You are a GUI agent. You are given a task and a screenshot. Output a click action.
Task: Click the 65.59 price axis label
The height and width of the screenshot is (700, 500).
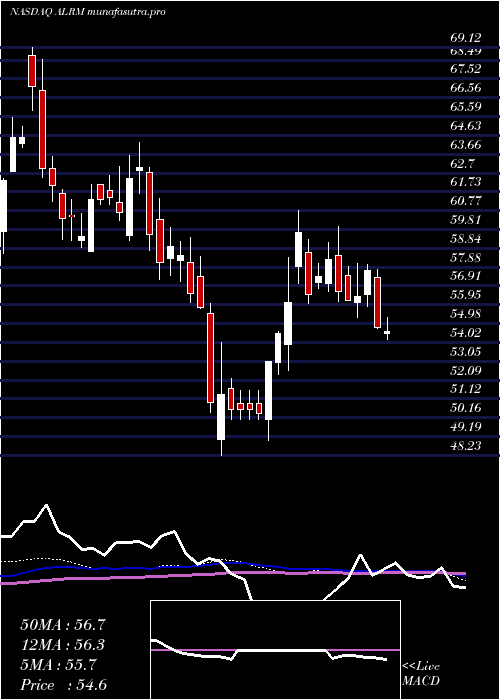point(466,107)
